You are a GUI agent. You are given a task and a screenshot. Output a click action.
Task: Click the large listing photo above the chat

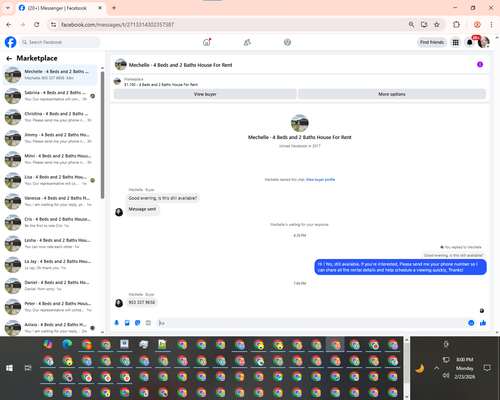[x=300, y=123]
